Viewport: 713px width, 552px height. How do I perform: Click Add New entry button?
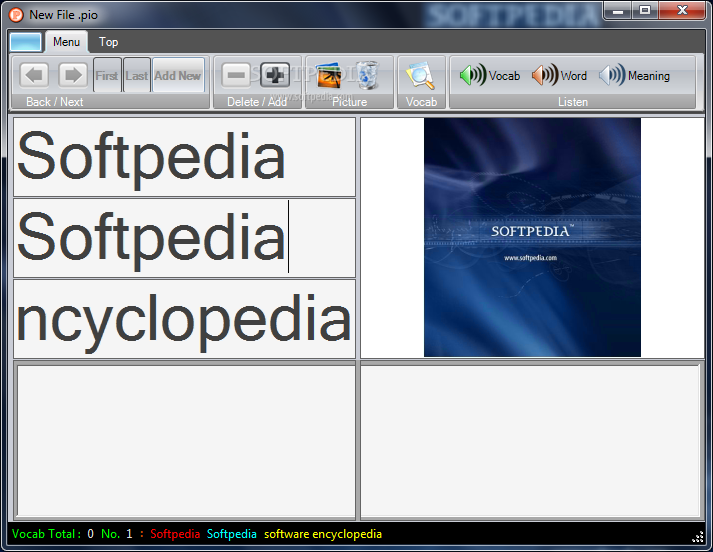coord(178,75)
